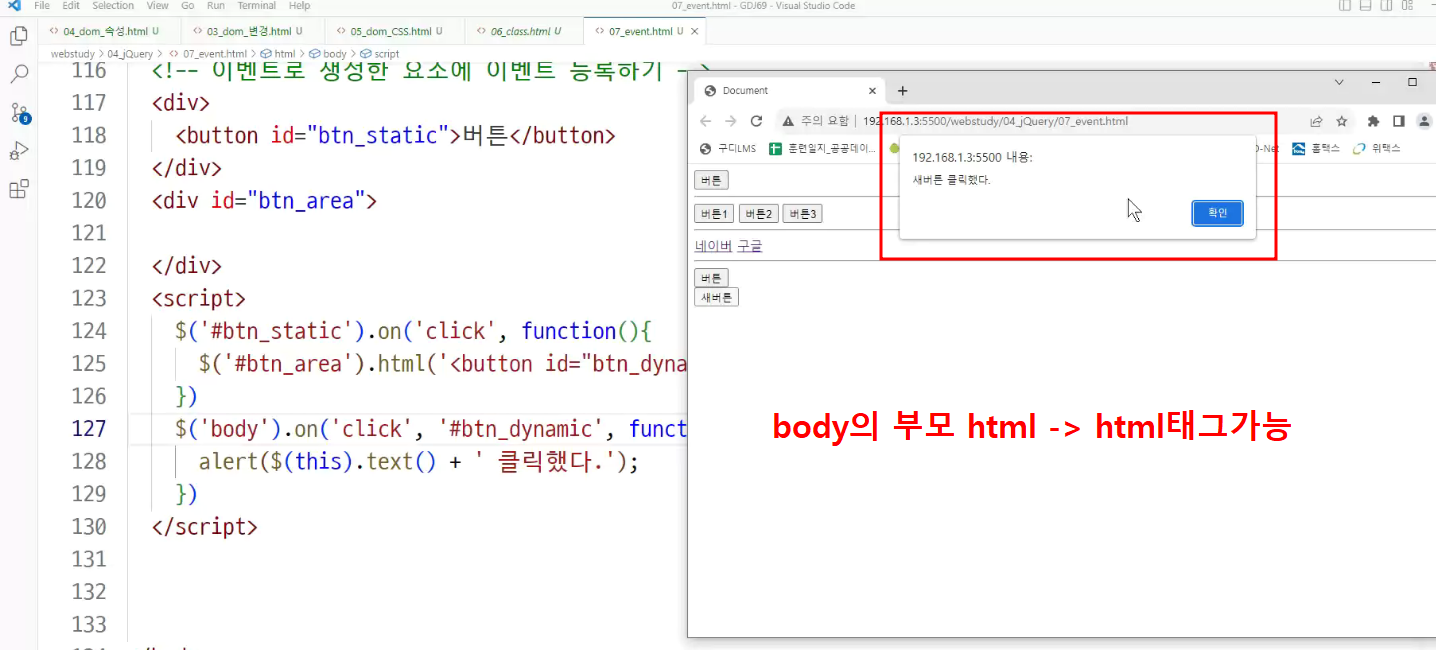Open the 홈택스 bookmark
Viewport: 1436px width, 650px height.
tap(1316, 148)
